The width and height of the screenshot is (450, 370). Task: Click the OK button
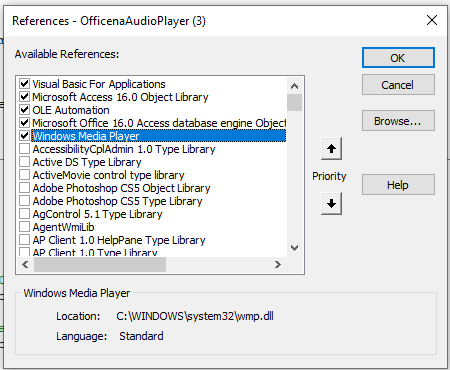pyautogui.click(x=398, y=58)
